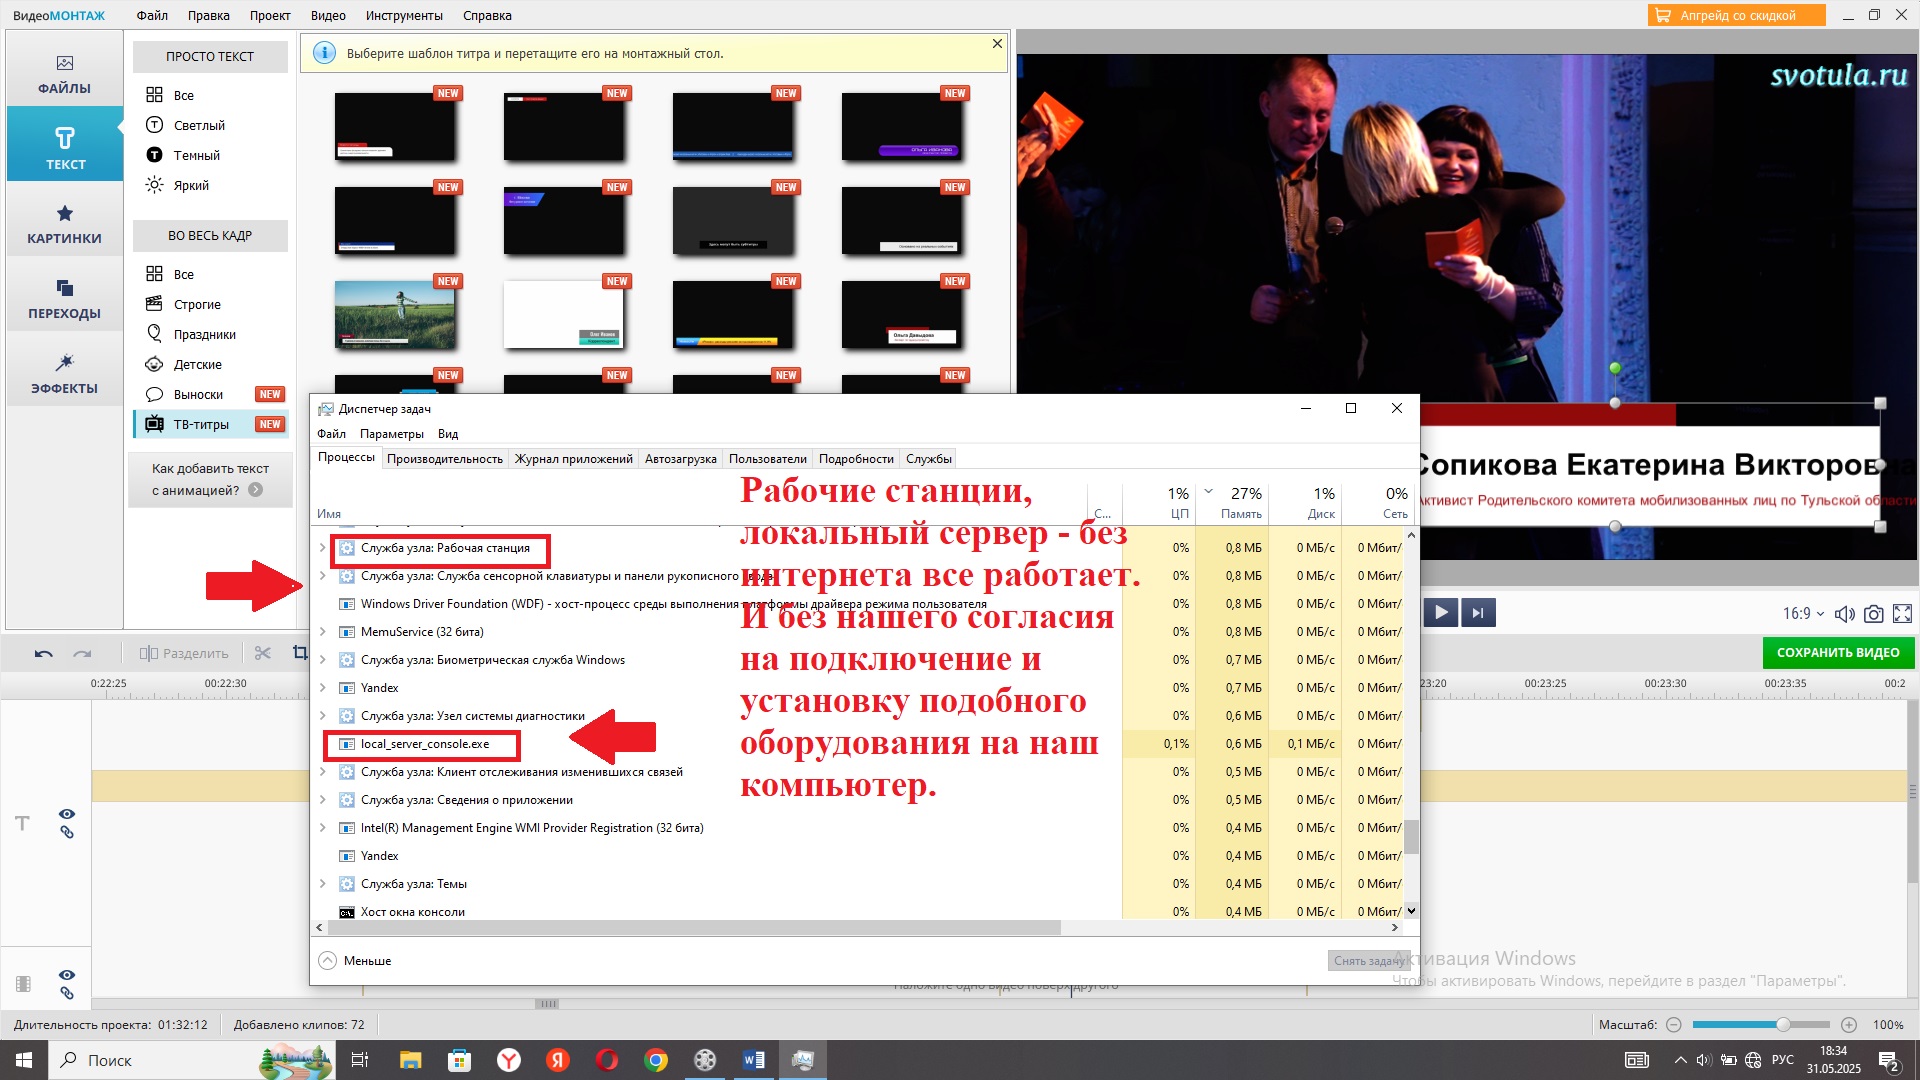Switch to the Производительность tab

pos(445,459)
